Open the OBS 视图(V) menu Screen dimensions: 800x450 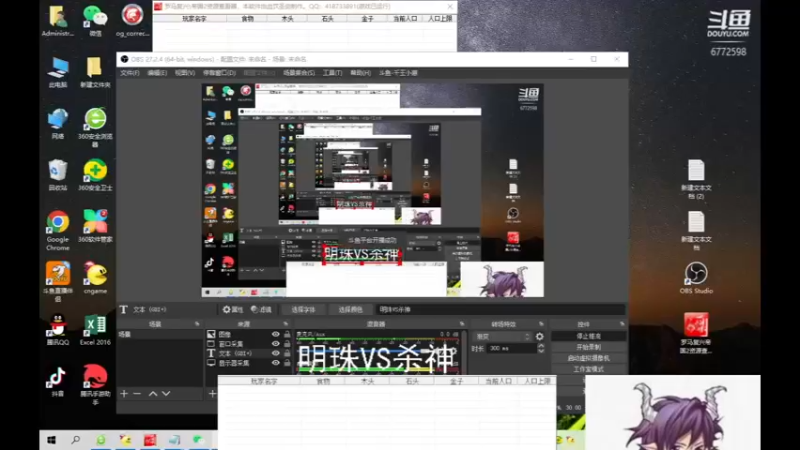pyautogui.click(x=185, y=73)
